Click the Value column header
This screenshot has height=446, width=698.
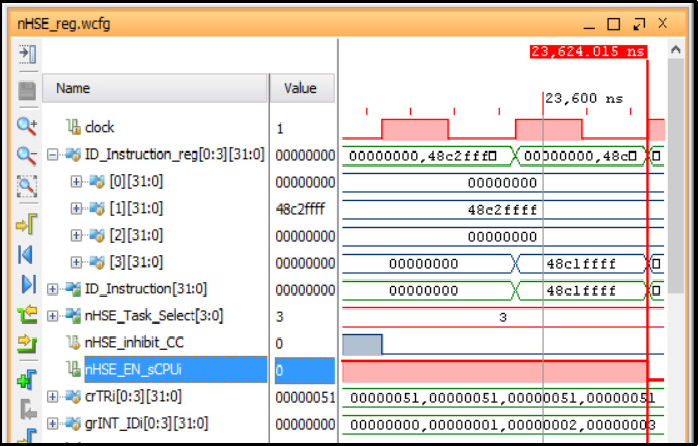[x=300, y=88]
